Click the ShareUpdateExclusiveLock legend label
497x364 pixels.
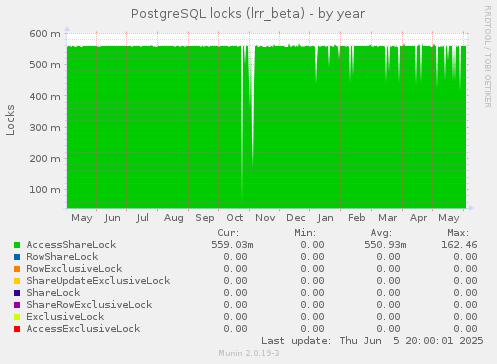click(98, 281)
